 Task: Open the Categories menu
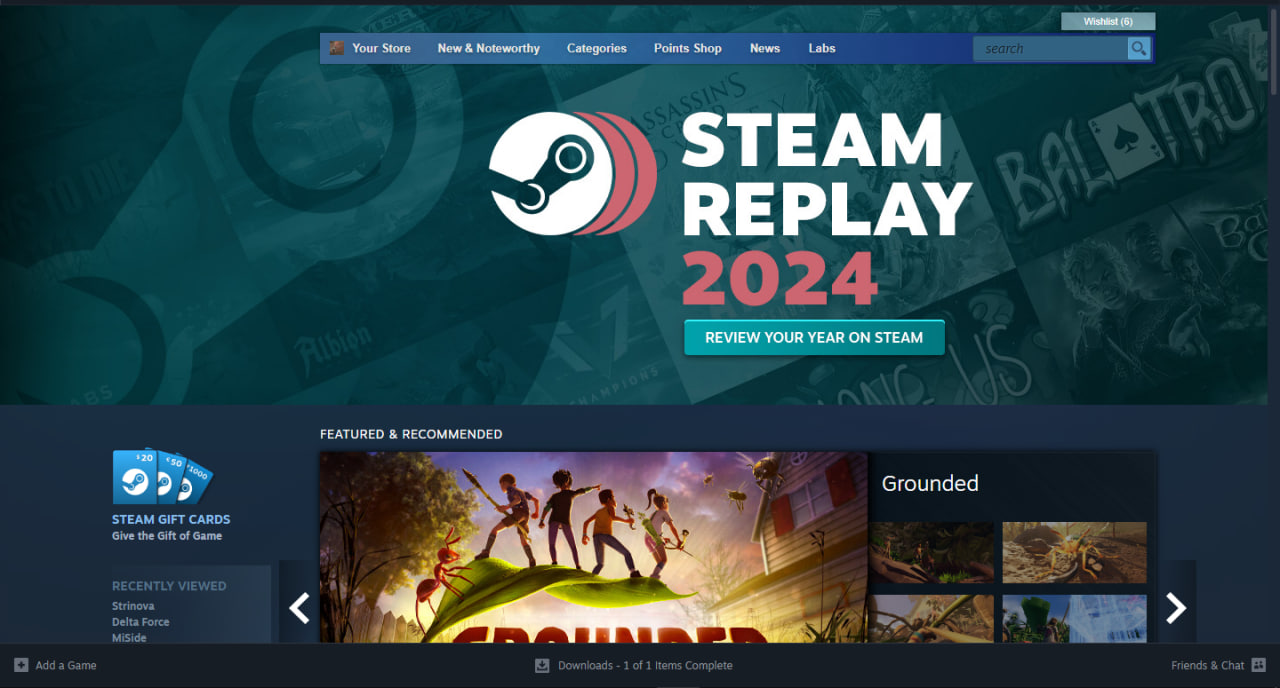coord(597,48)
